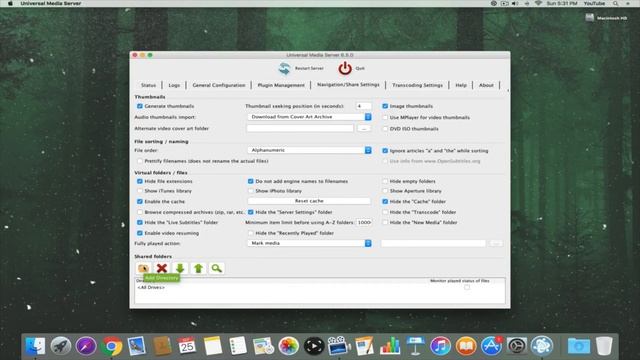Open Numbers bar chart icon in Dock
This screenshot has height=360, width=640.
click(x=390, y=346)
